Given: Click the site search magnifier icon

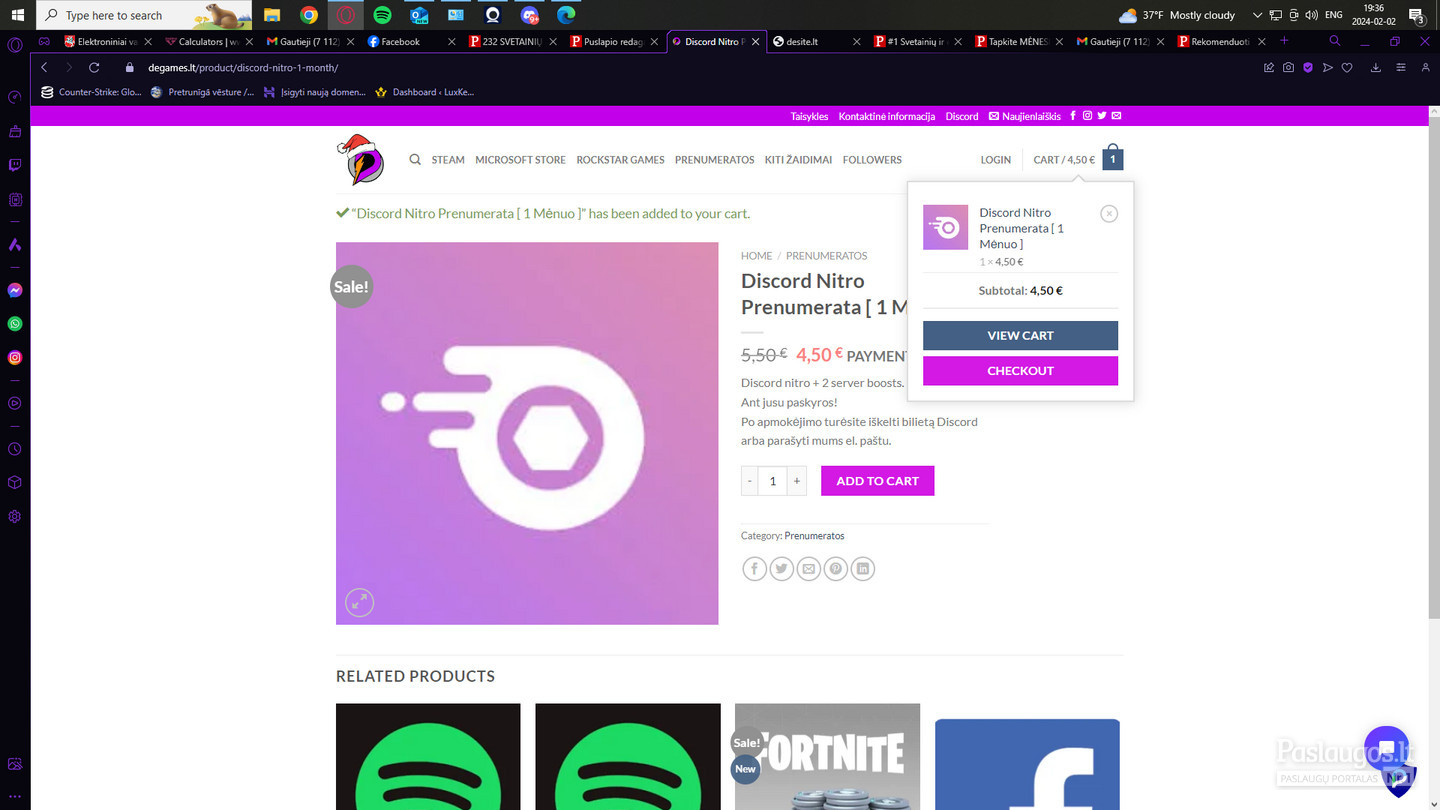Looking at the screenshot, I should (x=415, y=159).
